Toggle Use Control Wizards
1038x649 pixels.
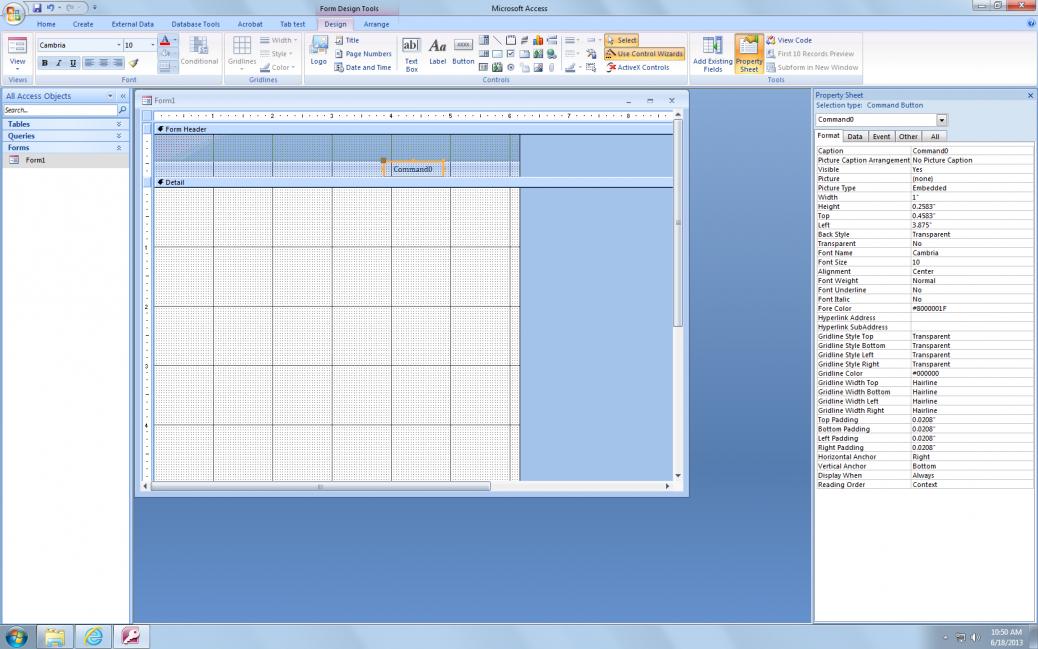[645, 54]
